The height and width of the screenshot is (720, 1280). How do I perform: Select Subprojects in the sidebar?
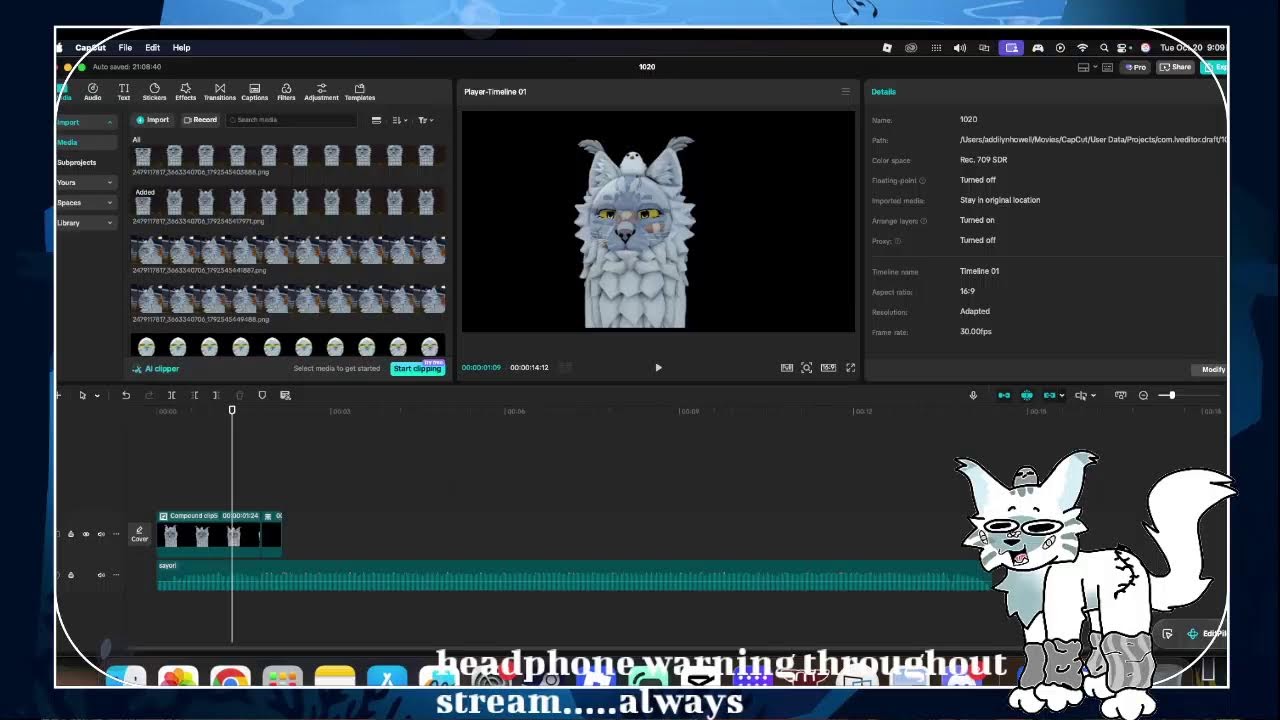coord(77,162)
